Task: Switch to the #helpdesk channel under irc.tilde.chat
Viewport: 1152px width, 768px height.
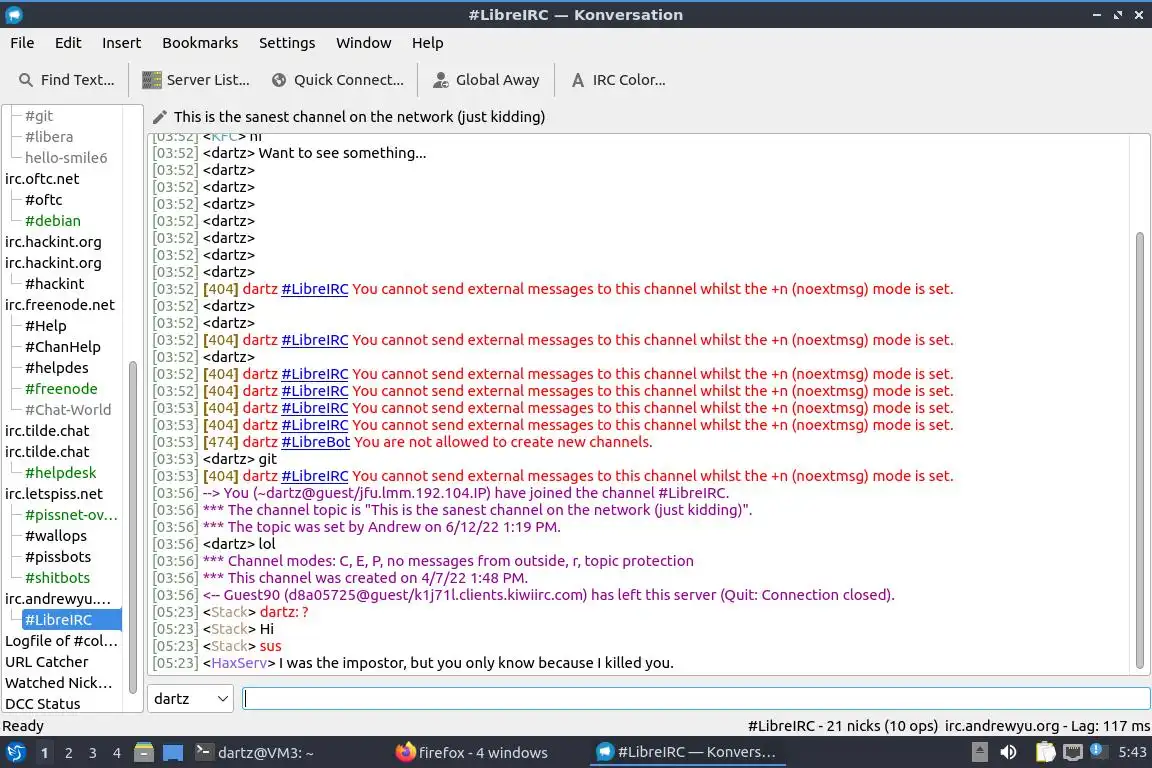Action: coord(60,473)
